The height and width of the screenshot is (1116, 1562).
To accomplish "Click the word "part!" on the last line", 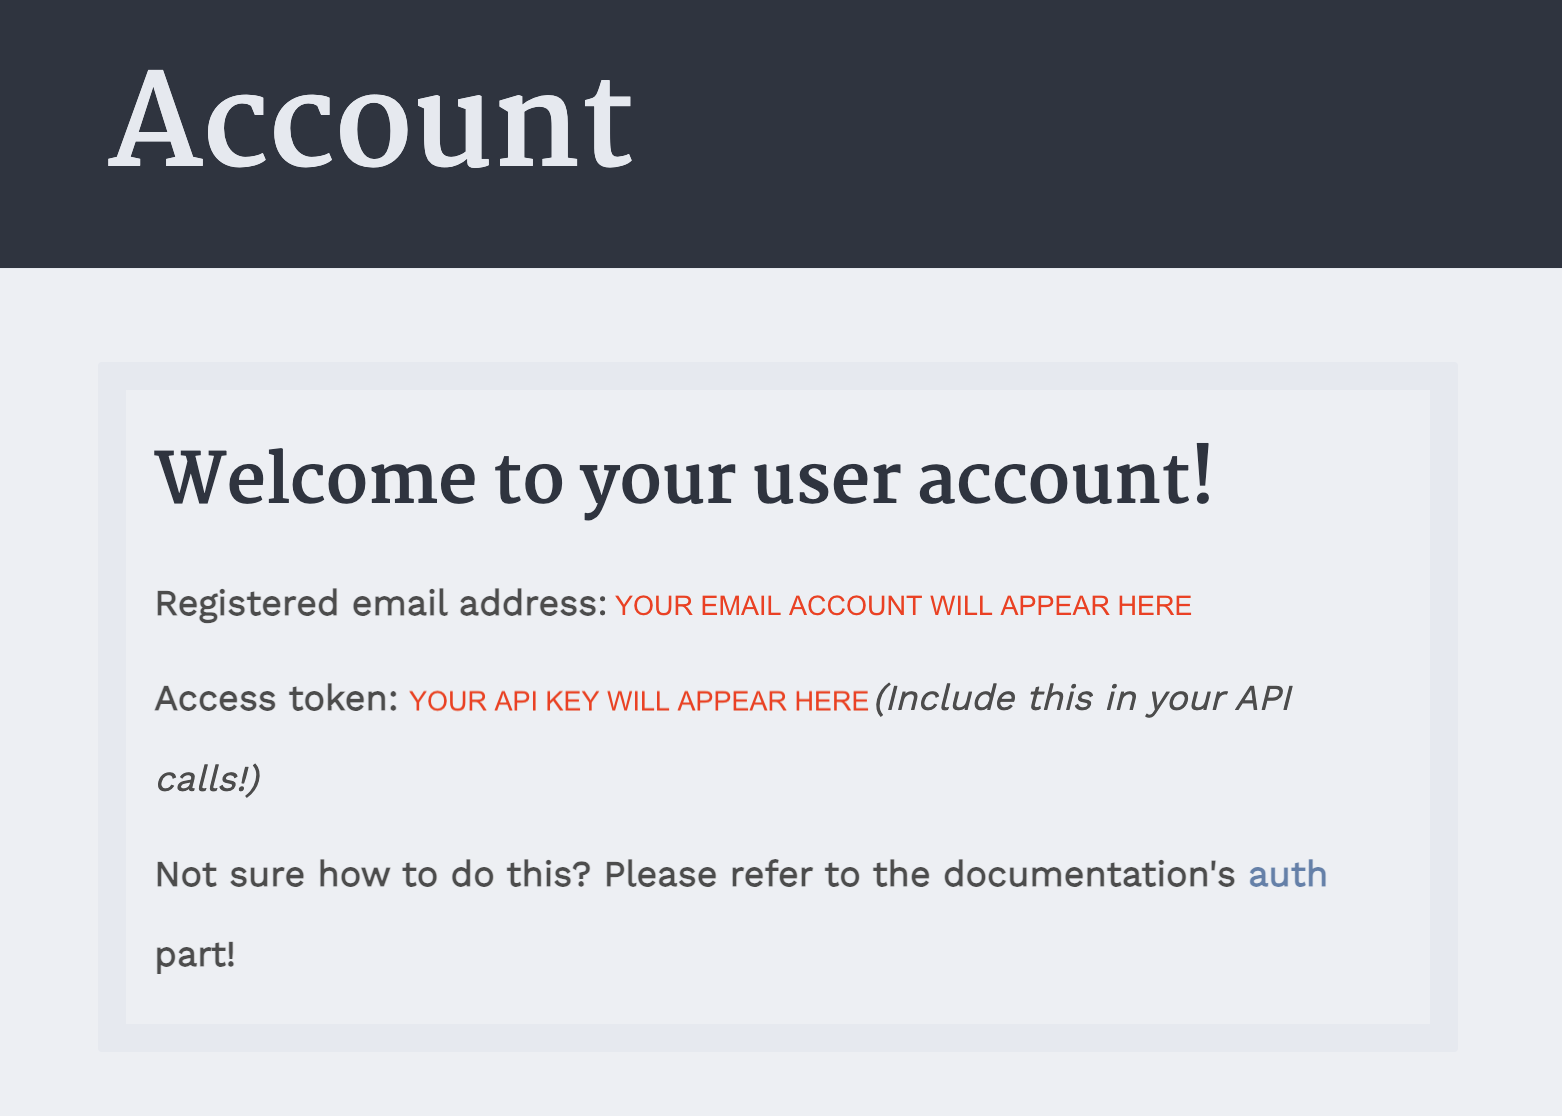I will [x=195, y=955].
